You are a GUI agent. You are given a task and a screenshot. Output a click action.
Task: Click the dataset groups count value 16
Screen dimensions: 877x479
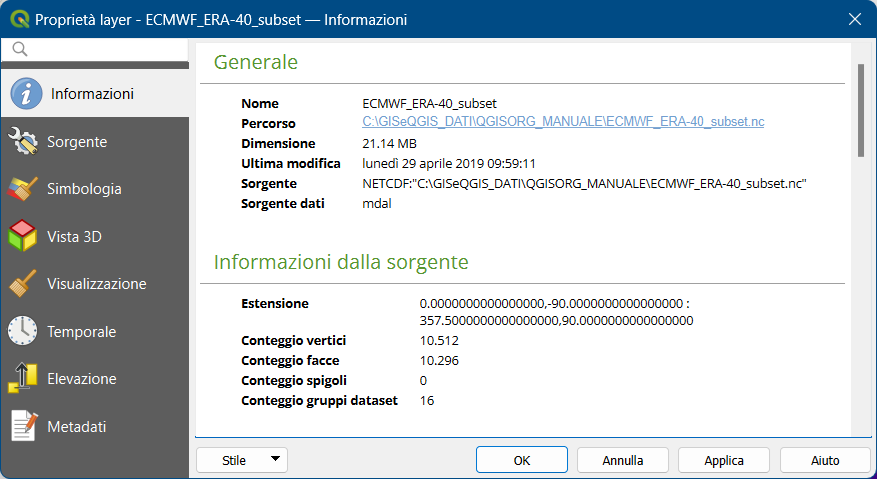[427, 401]
